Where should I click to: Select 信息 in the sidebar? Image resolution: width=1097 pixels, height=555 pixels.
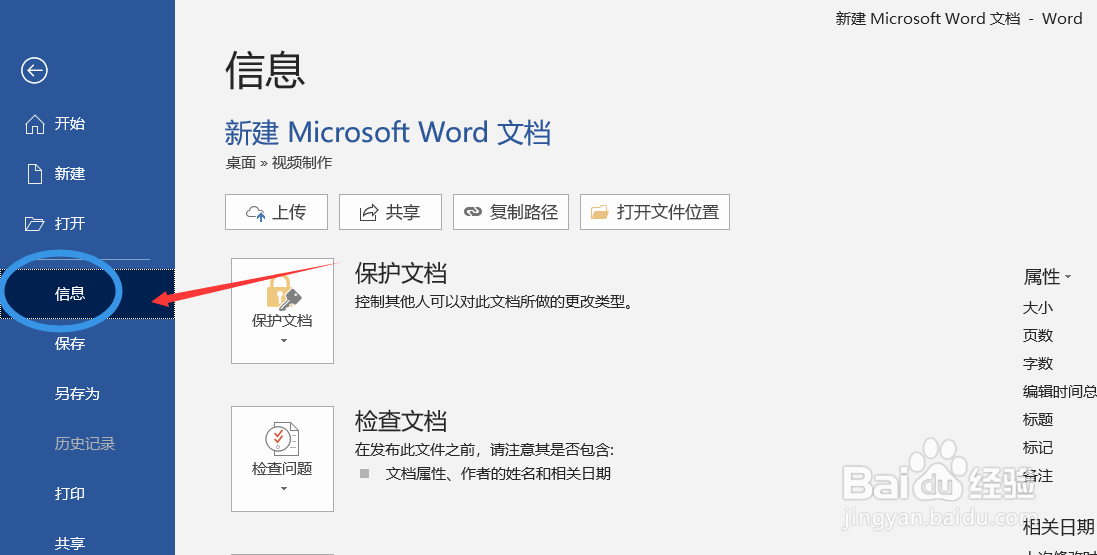coord(87,294)
